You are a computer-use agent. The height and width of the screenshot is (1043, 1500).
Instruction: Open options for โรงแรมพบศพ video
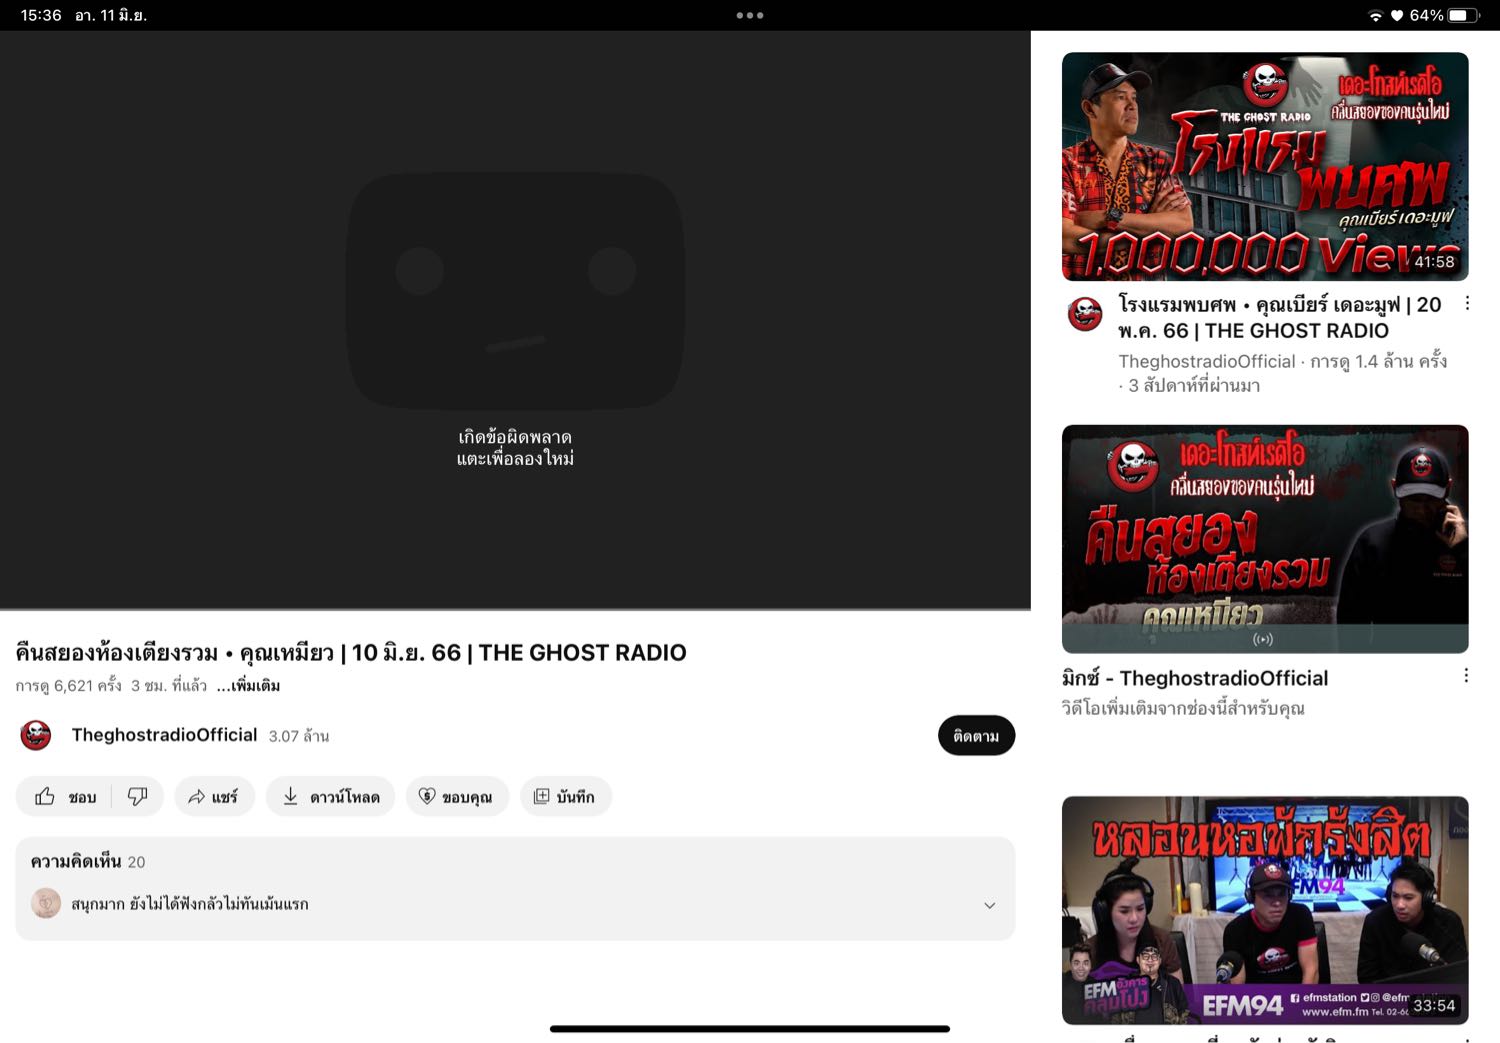coord(1466,303)
